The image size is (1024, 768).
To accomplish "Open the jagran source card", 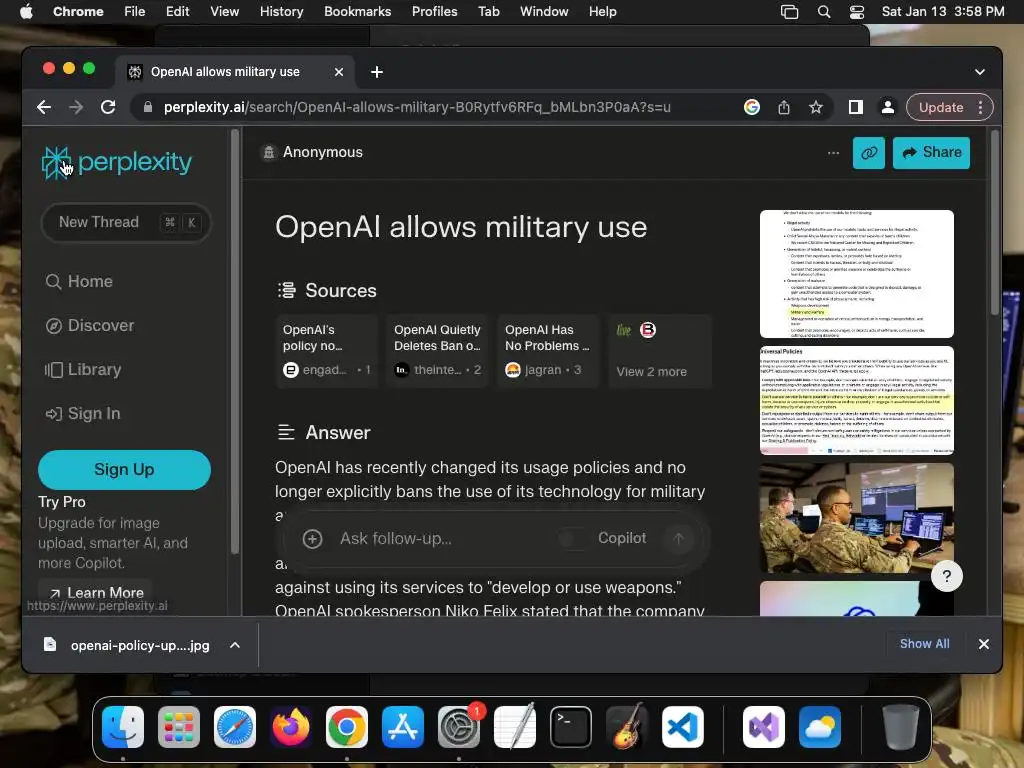I will (x=549, y=351).
